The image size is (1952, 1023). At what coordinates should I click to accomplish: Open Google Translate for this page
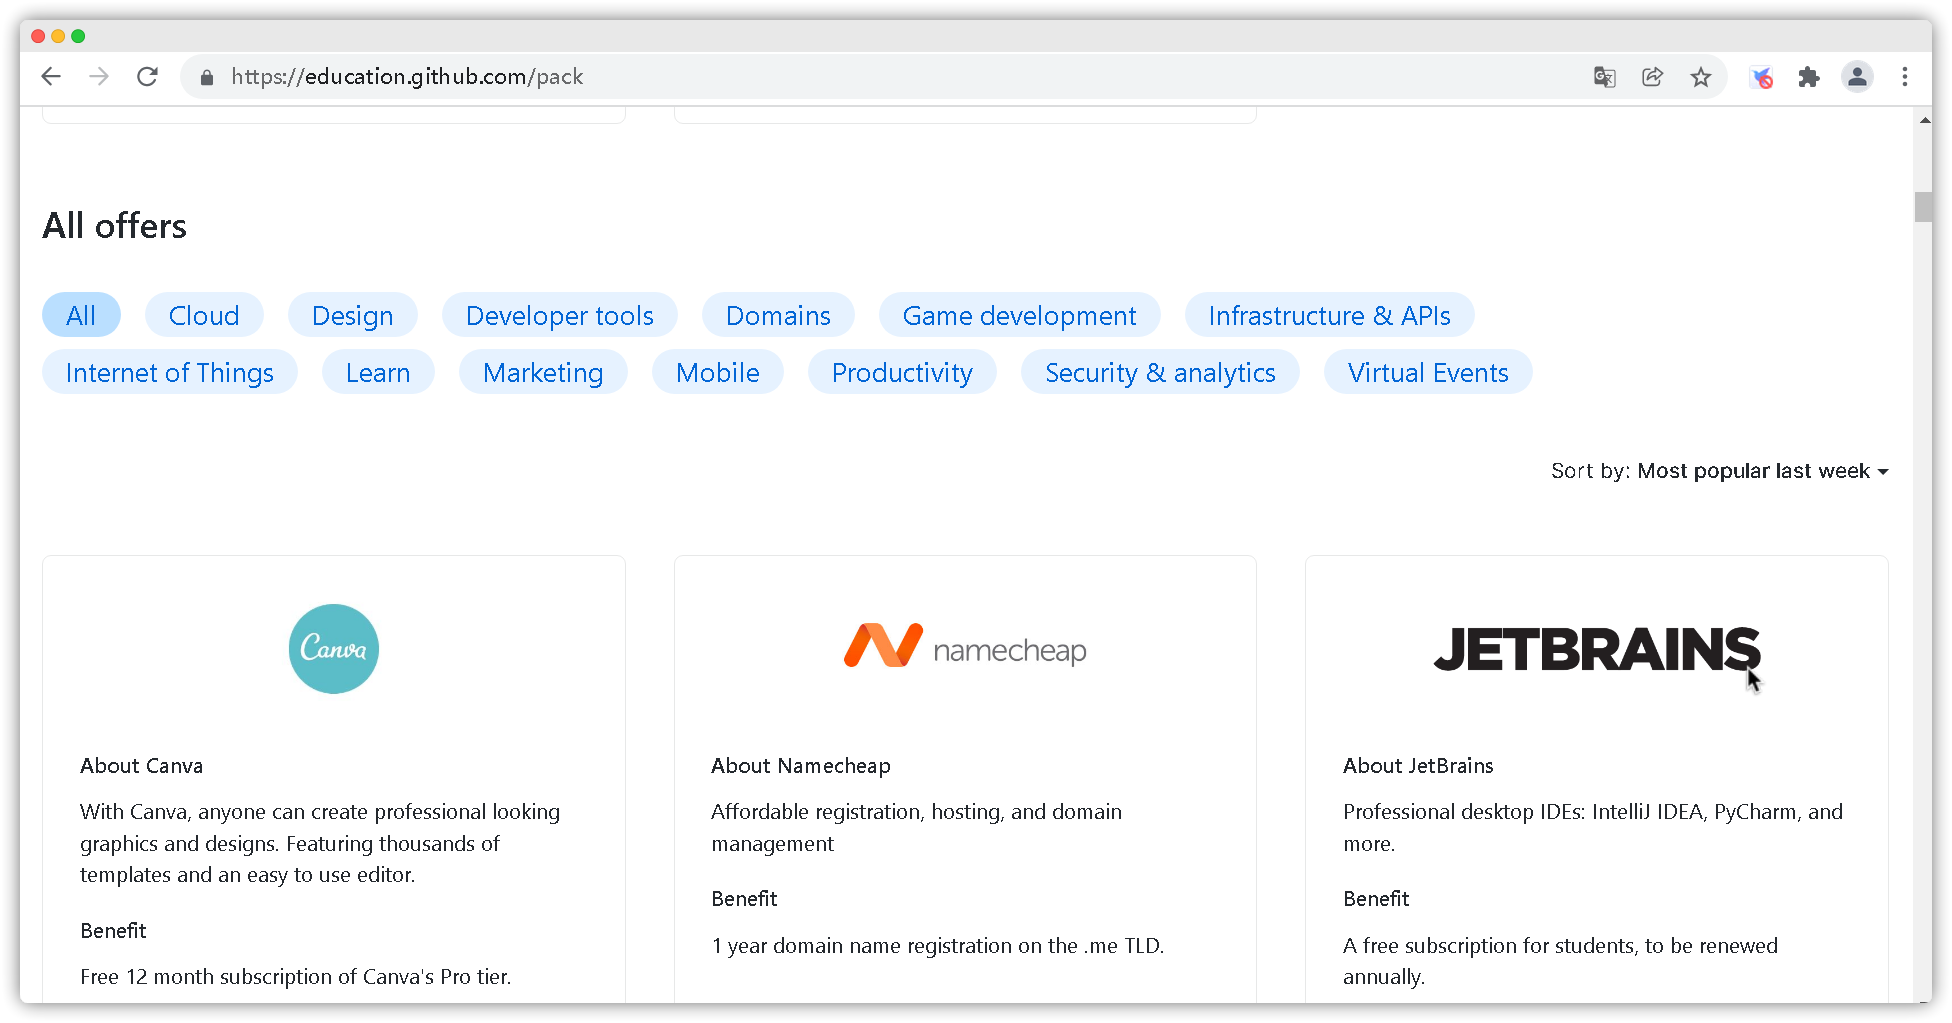click(1604, 77)
